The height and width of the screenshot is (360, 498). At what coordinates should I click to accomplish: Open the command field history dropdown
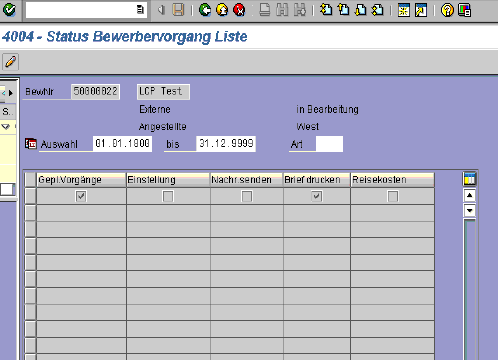click(x=140, y=10)
